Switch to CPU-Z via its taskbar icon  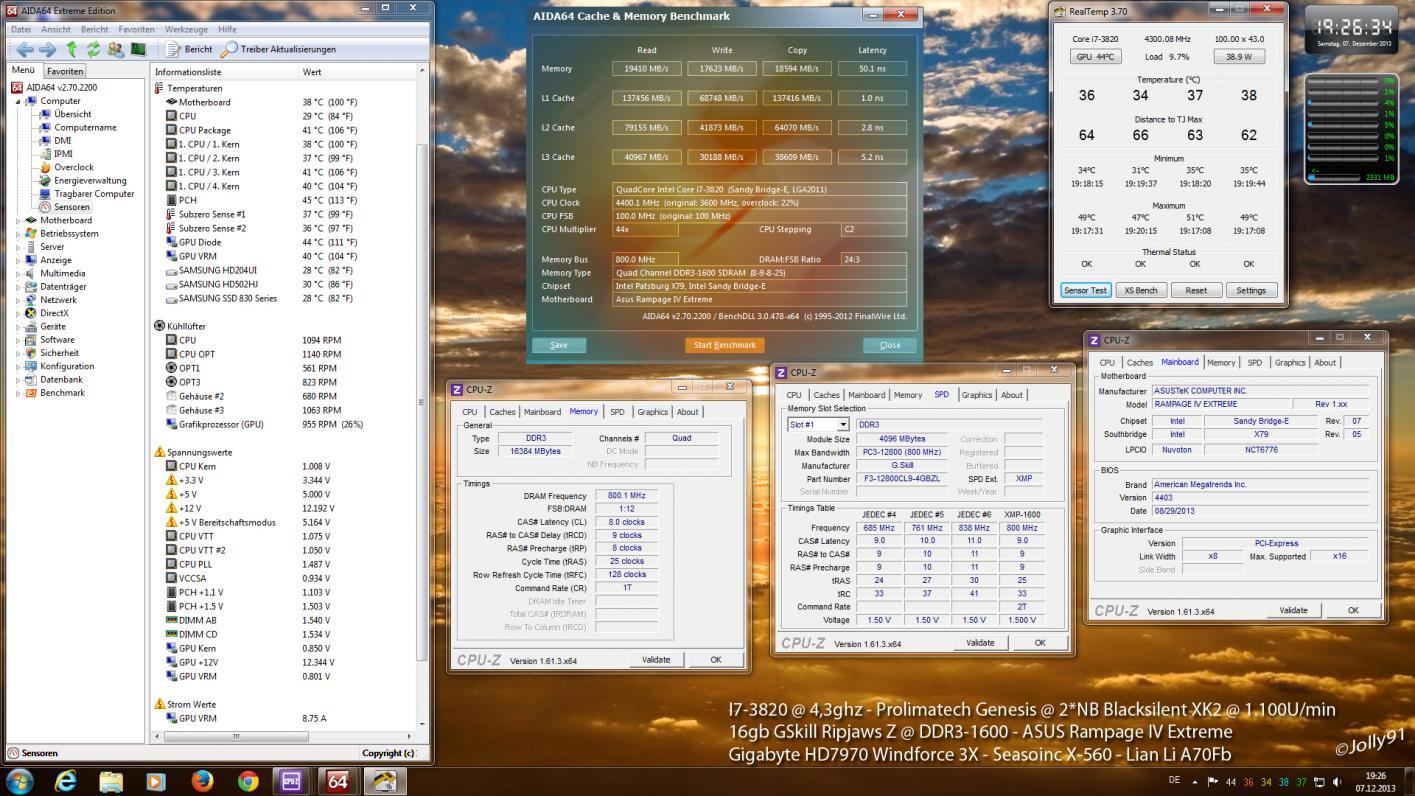(291, 780)
